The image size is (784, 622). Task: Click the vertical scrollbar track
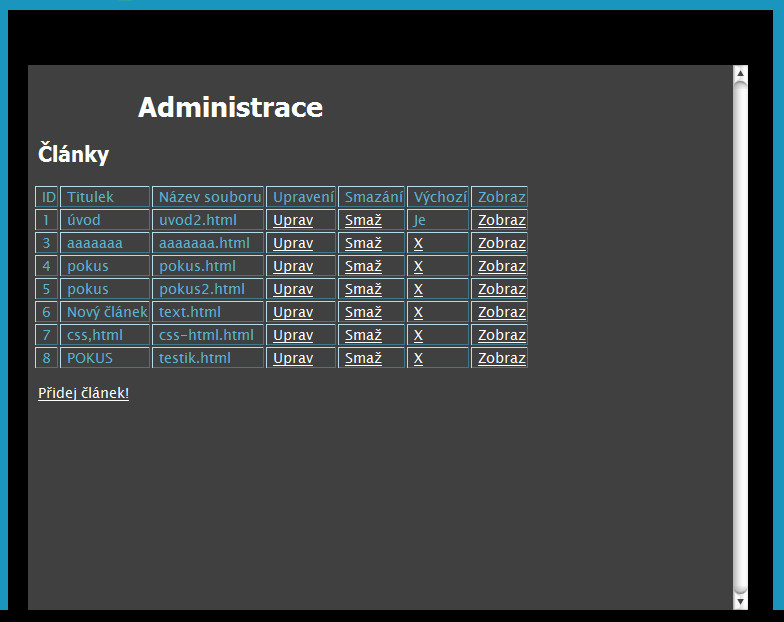pyautogui.click(x=740, y=338)
